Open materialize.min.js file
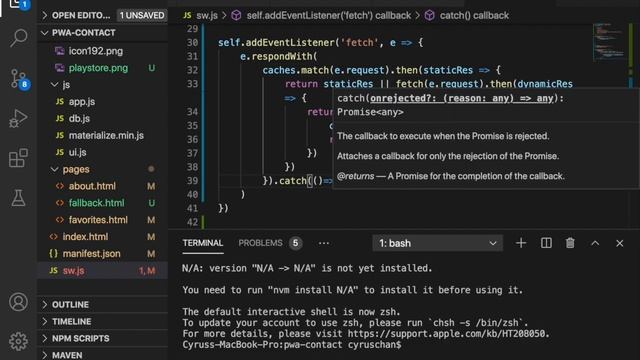The height and width of the screenshot is (360, 640). [x=106, y=136]
